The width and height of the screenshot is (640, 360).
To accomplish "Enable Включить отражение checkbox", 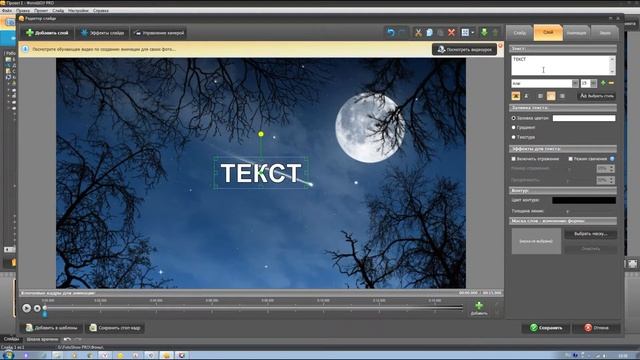I will click(x=513, y=159).
